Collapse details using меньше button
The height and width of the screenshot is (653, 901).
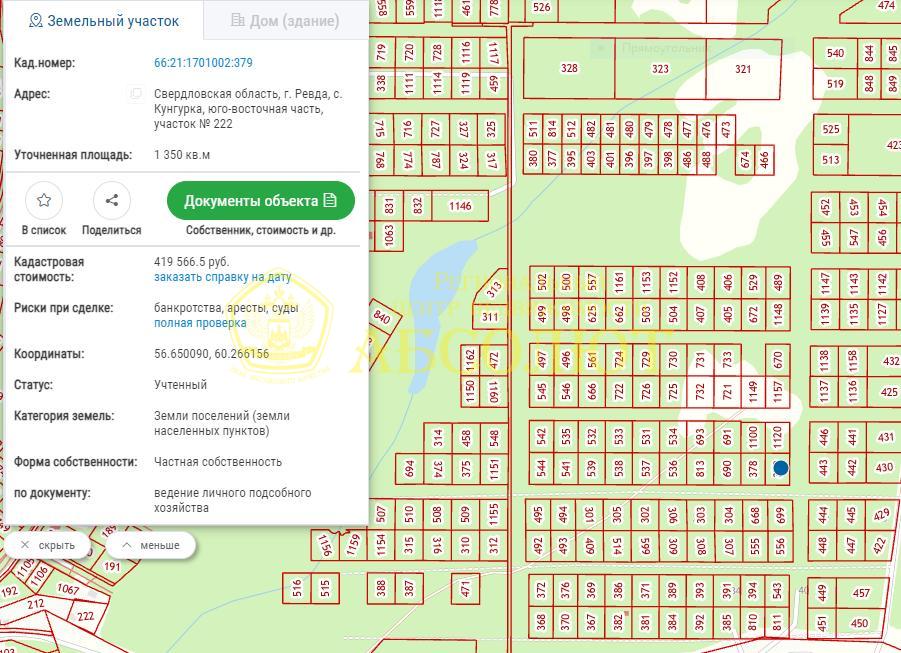(x=151, y=545)
